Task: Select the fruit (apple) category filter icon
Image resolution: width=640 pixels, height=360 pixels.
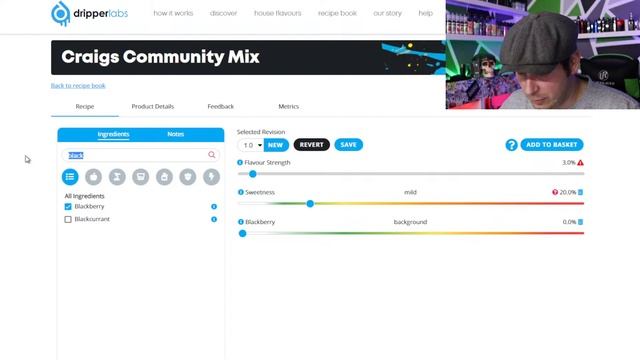Action: 93,177
